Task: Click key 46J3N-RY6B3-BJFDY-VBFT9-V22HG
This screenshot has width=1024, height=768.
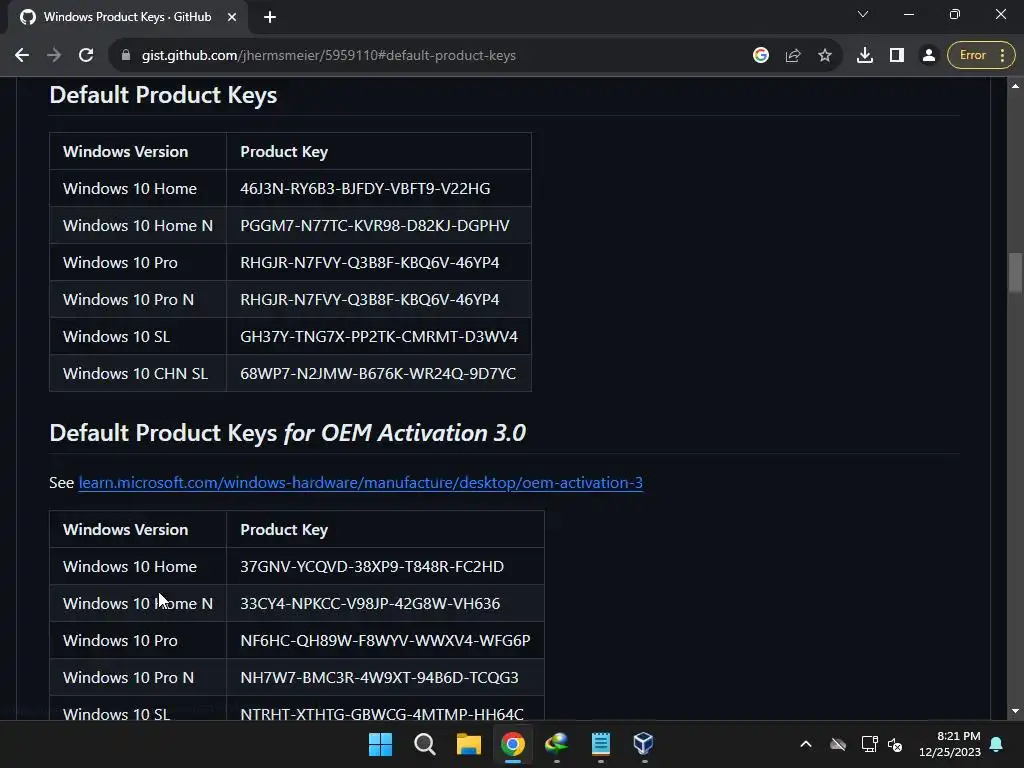Action: 365,189
